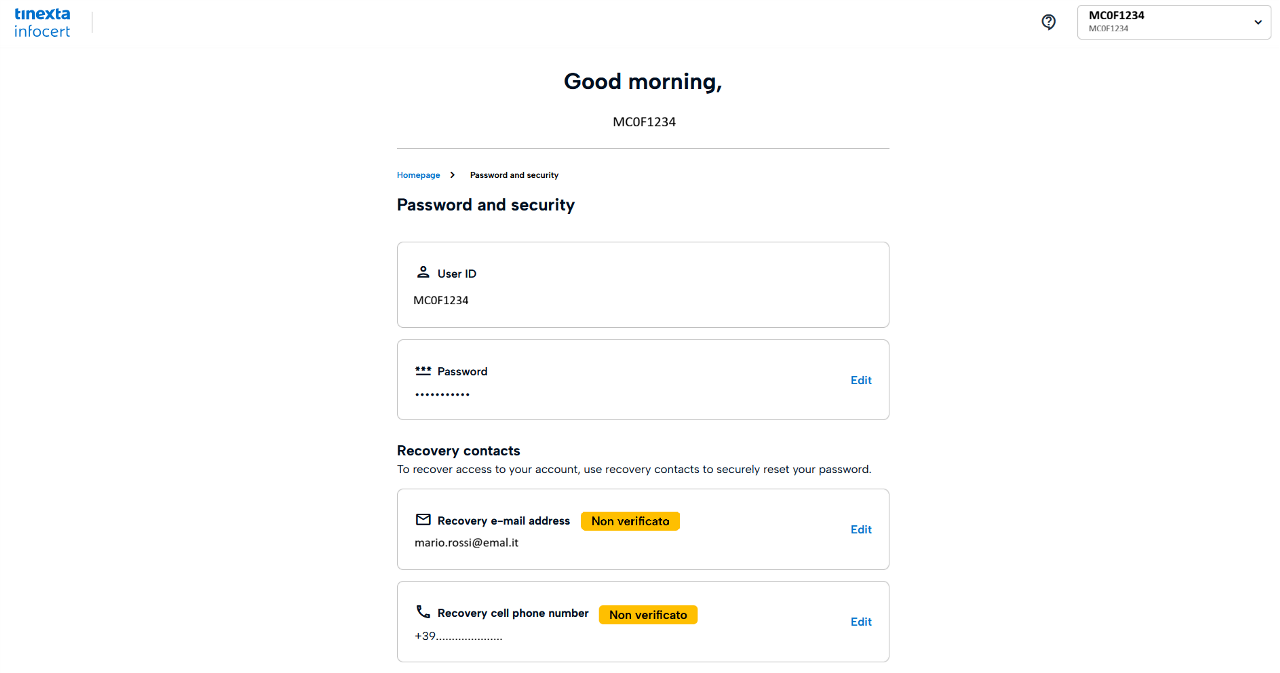Screen dimensions: 1280x673
Task: Click the e-mail Non verificato badge
Action: pos(630,521)
